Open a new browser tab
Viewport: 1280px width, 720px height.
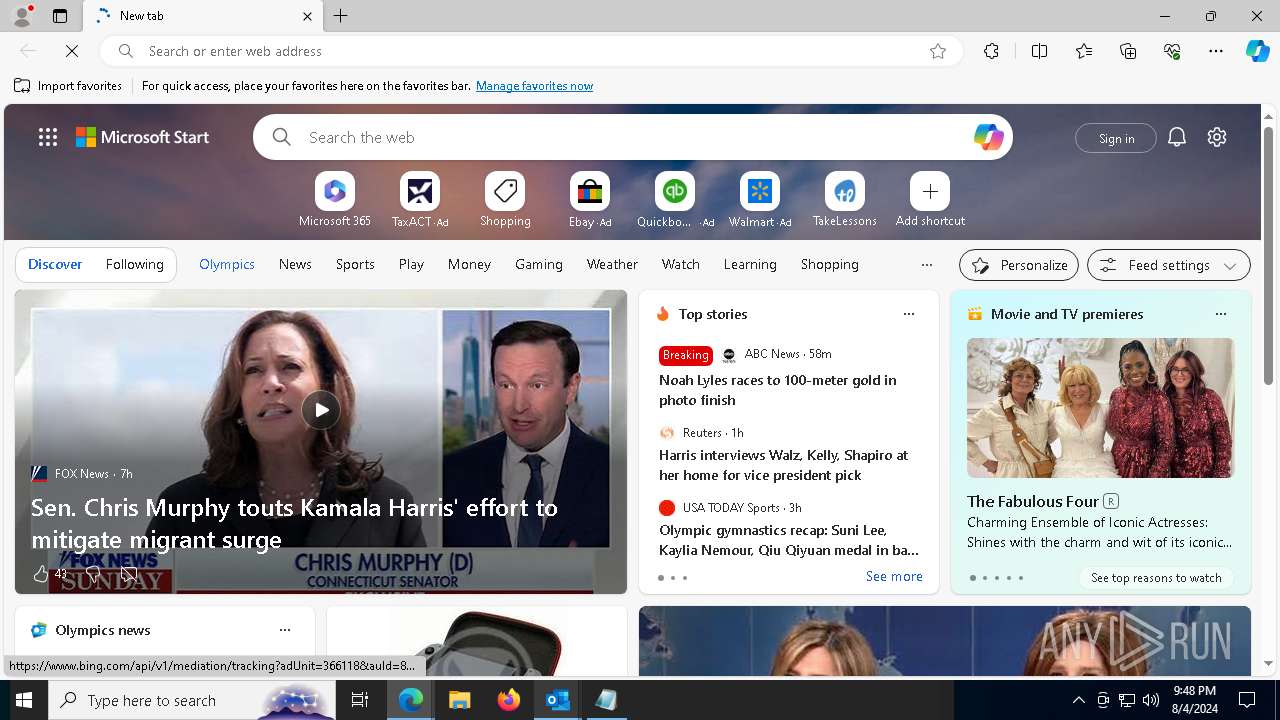341,16
